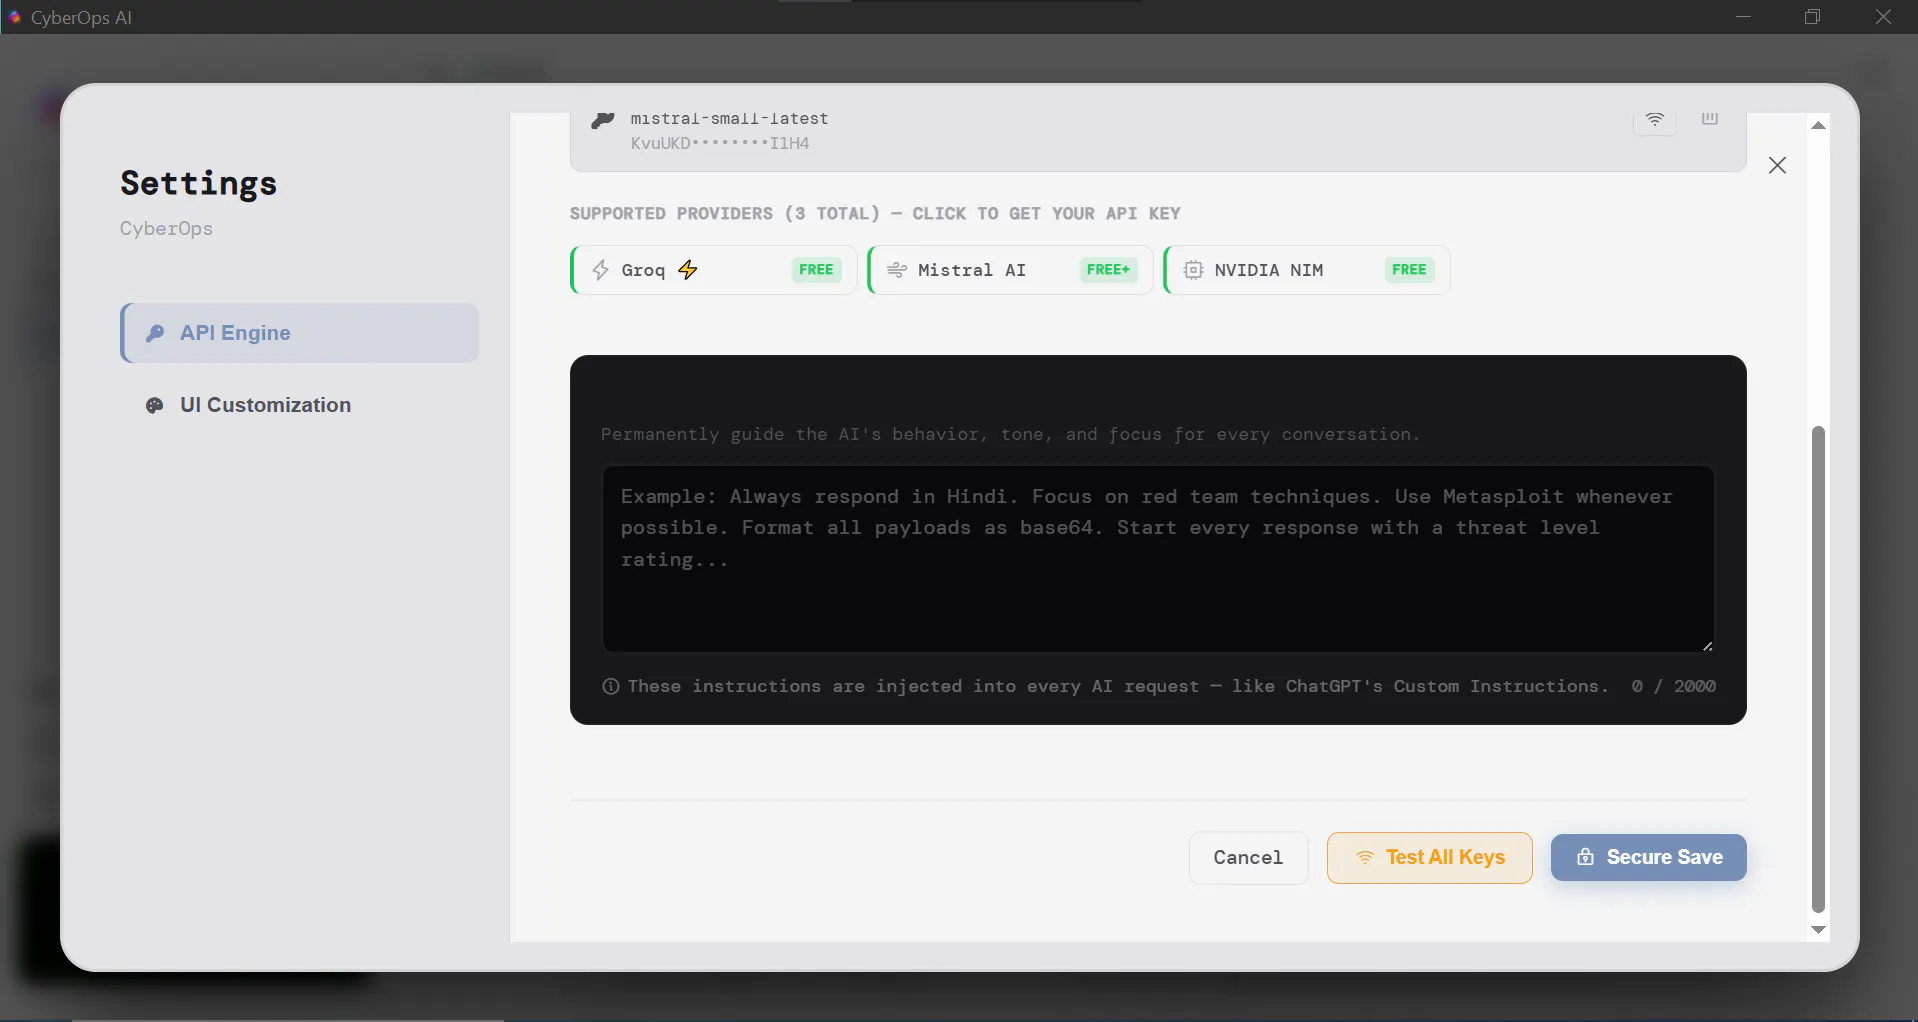Click the wind icon left of Mistral AI
This screenshot has height=1022, width=1918.
pos(897,270)
